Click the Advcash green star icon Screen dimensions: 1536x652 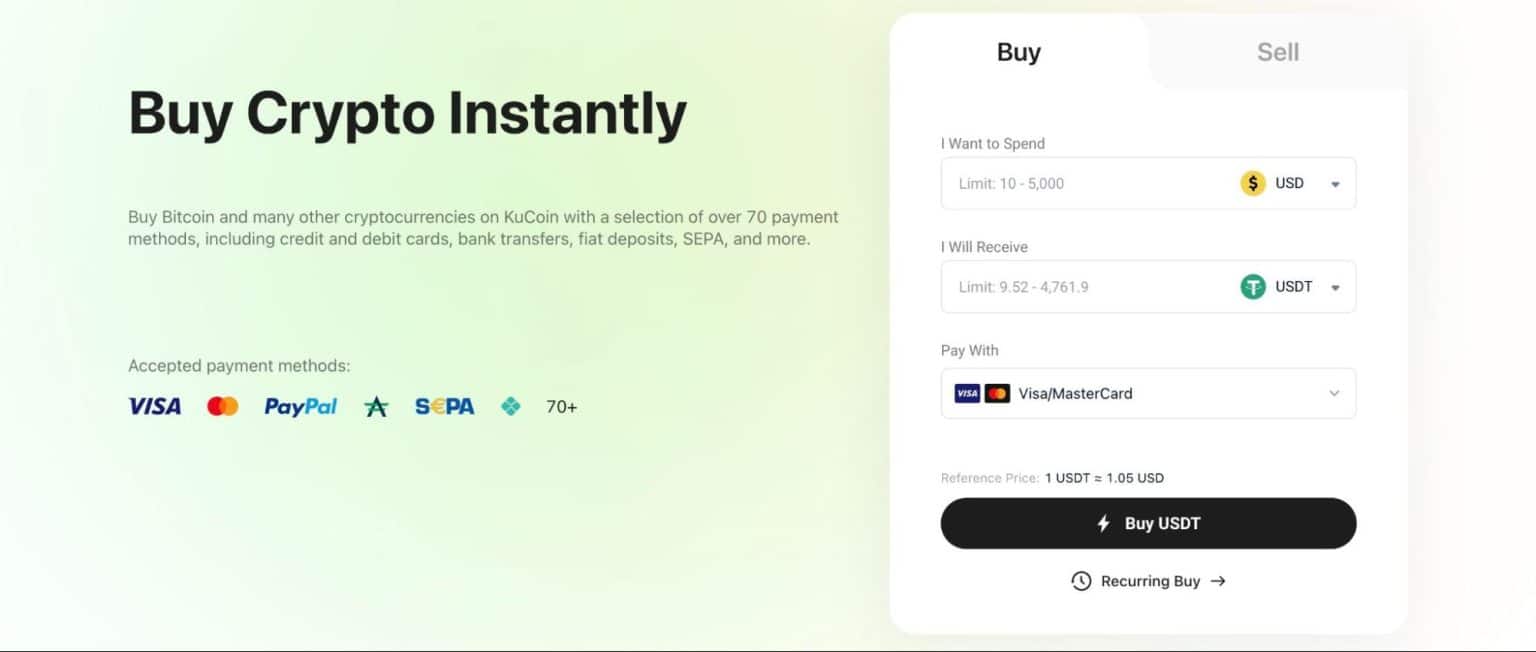(376, 406)
